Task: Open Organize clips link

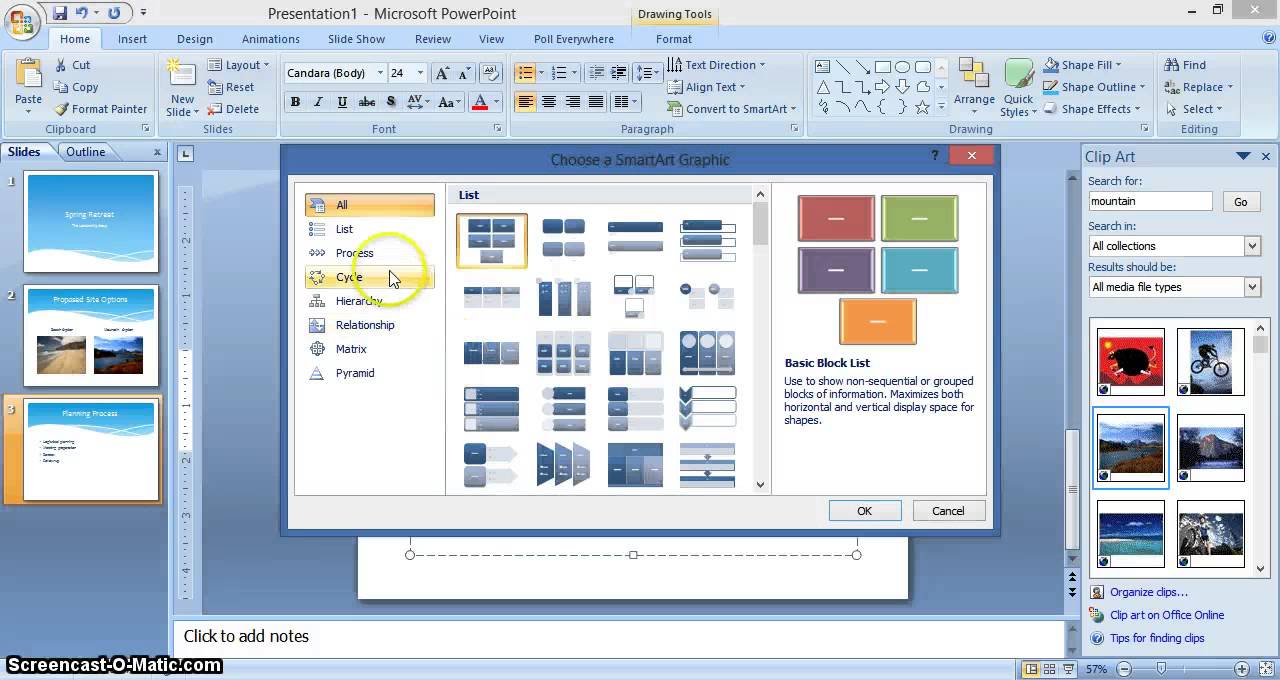Action: pyautogui.click(x=1149, y=592)
